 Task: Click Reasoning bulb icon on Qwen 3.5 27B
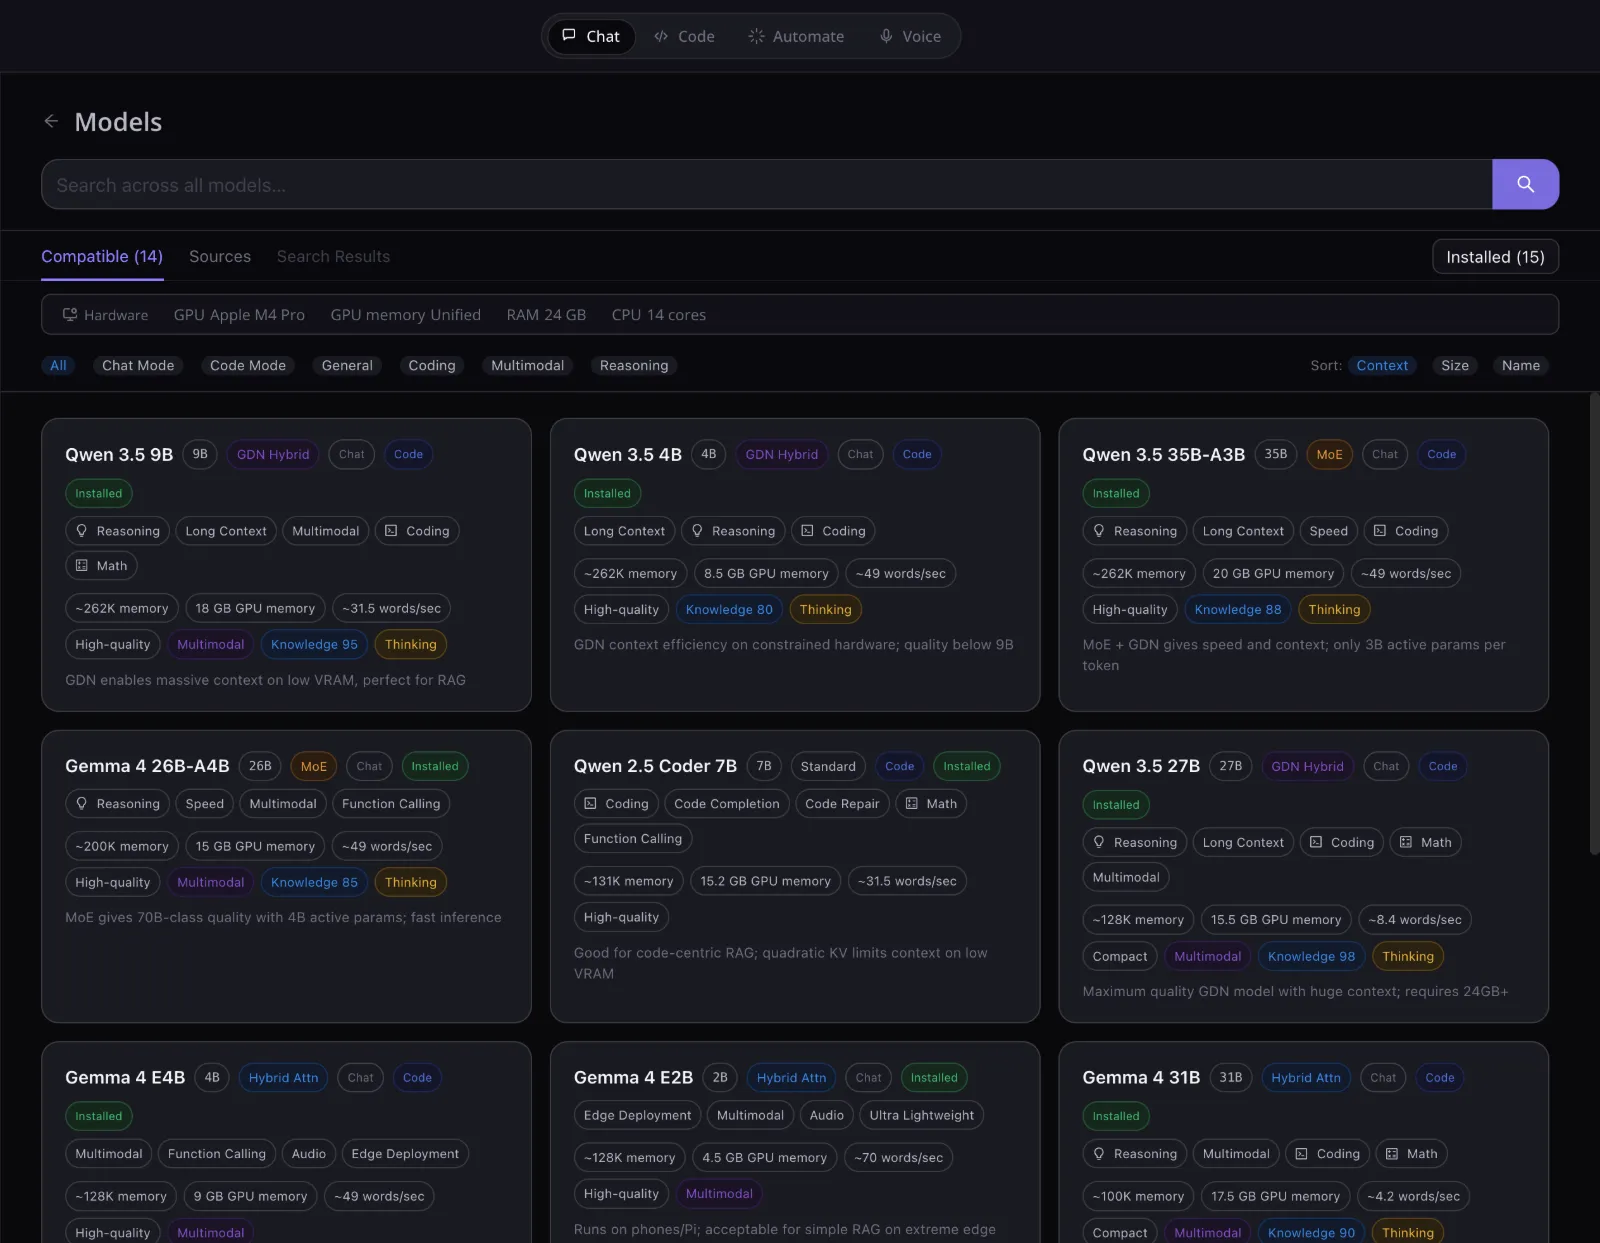pos(1099,843)
